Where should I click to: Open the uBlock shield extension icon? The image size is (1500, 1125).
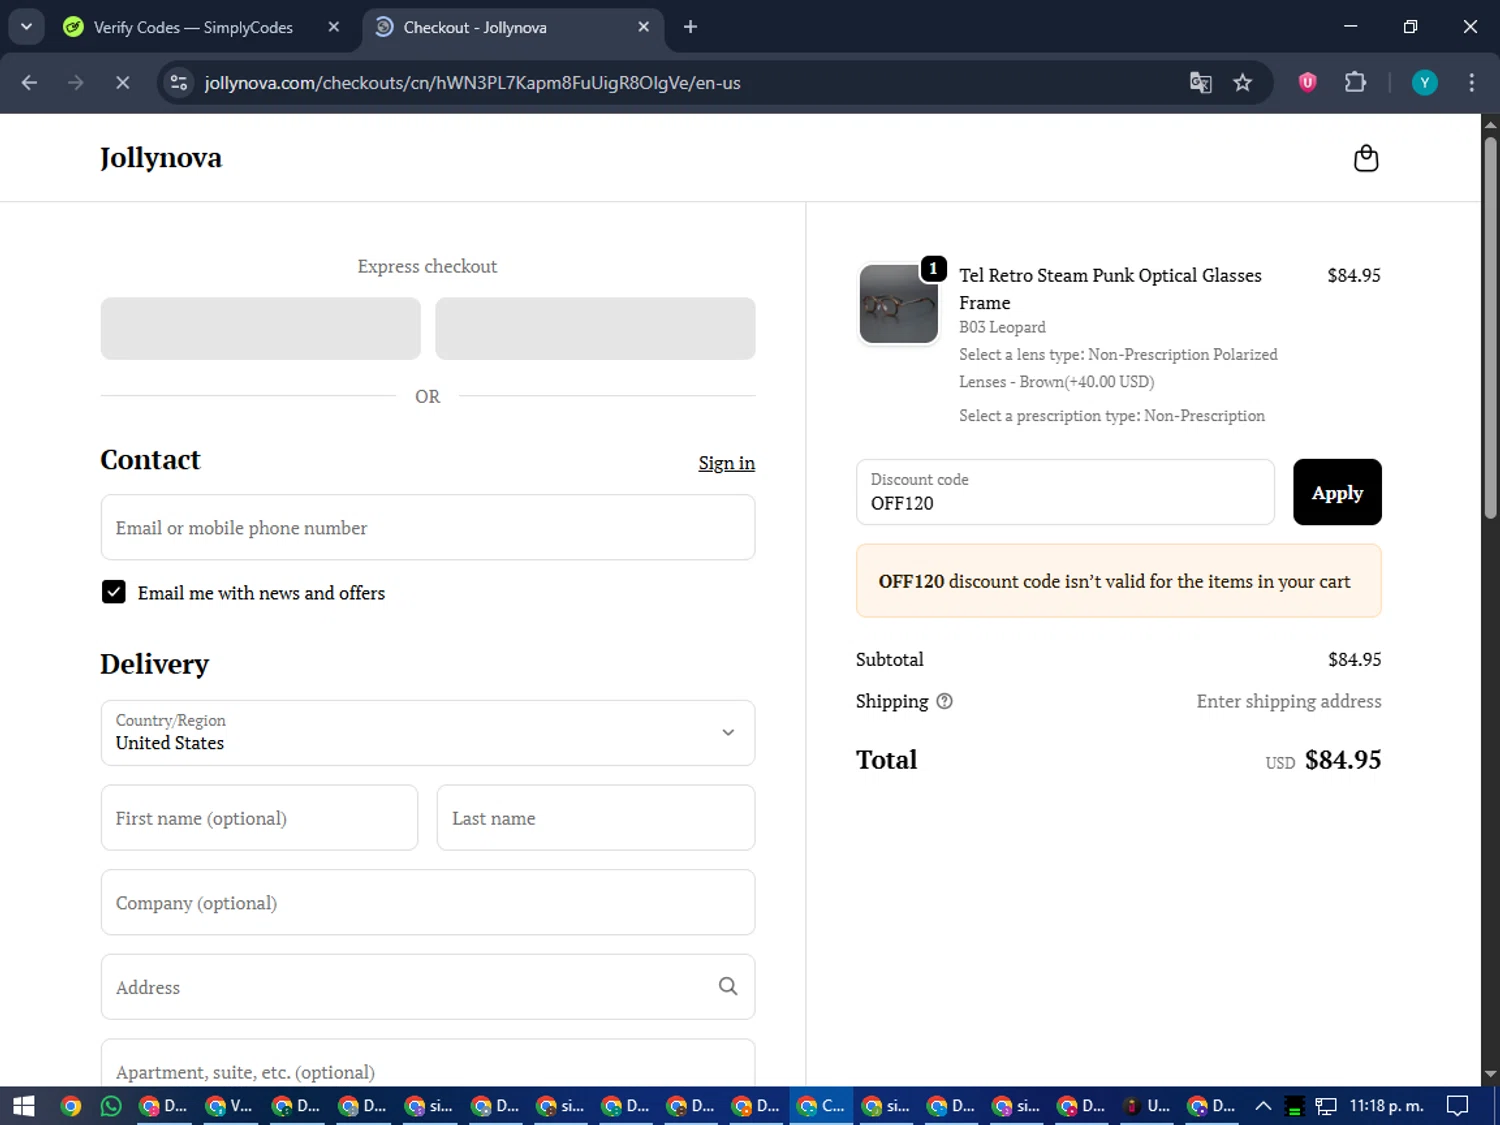pos(1307,83)
